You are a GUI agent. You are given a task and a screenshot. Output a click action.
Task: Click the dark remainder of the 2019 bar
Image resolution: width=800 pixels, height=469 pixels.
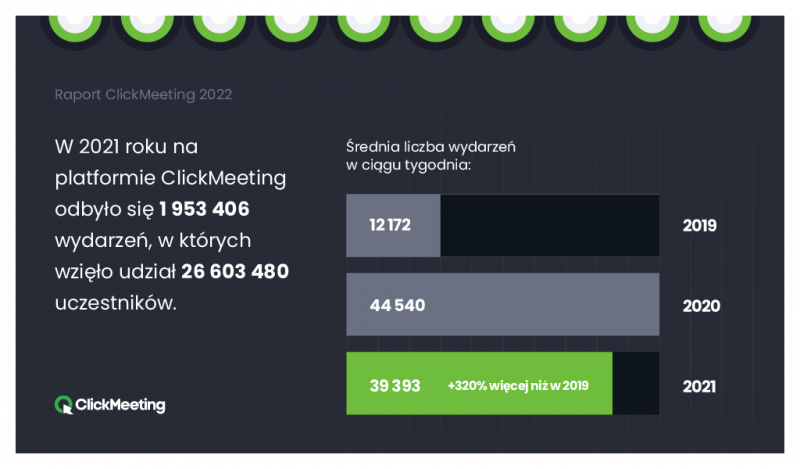click(x=549, y=225)
